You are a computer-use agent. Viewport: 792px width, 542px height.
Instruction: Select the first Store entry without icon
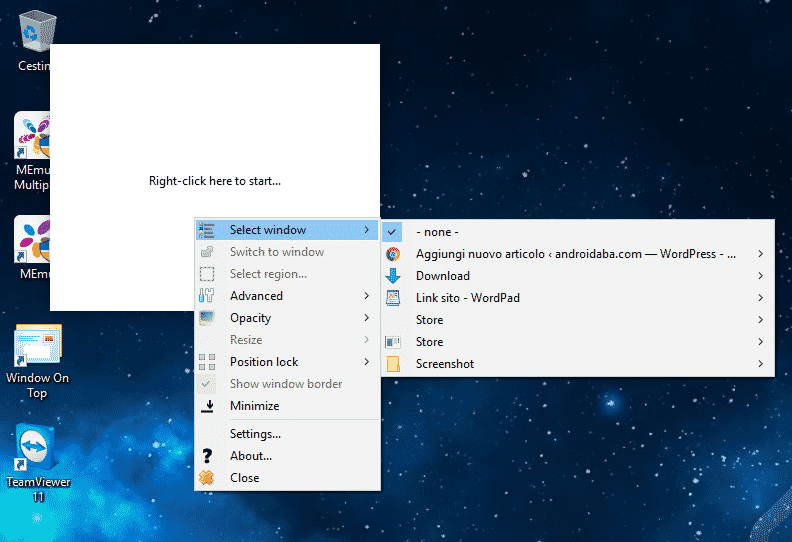pyautogui.click(x=578, y=320)
